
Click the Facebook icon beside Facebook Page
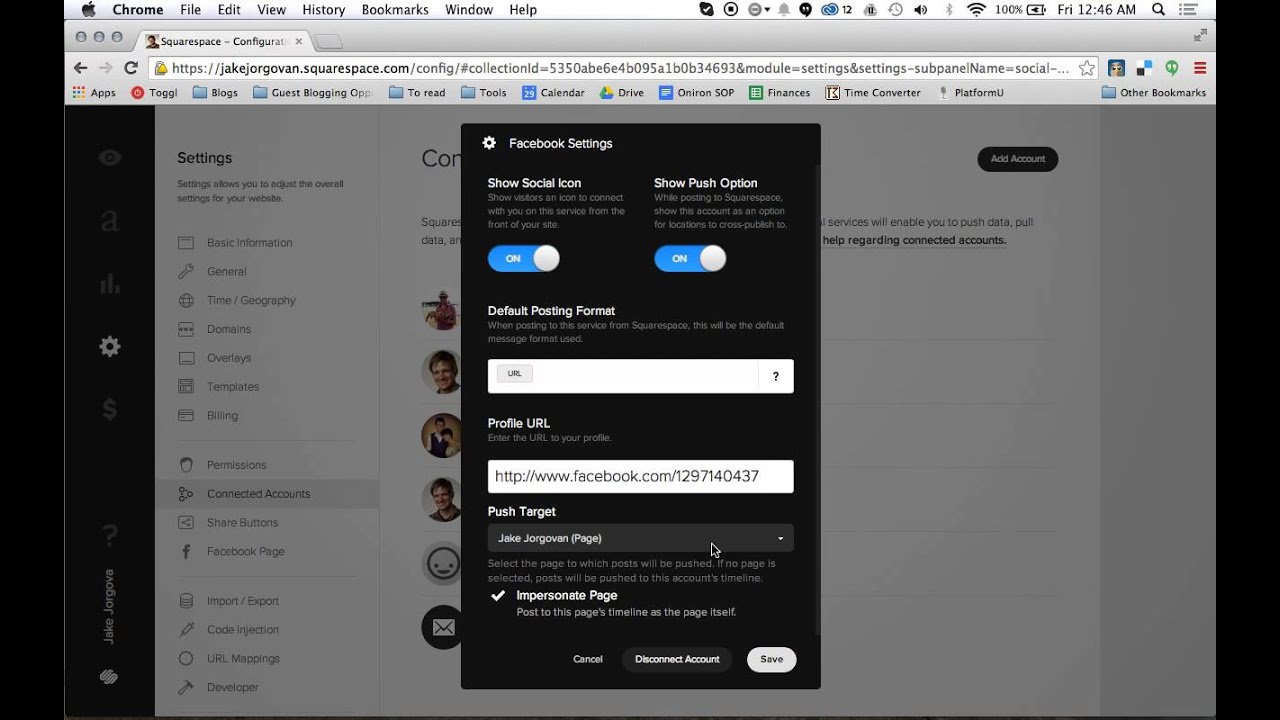pos(186,551)
